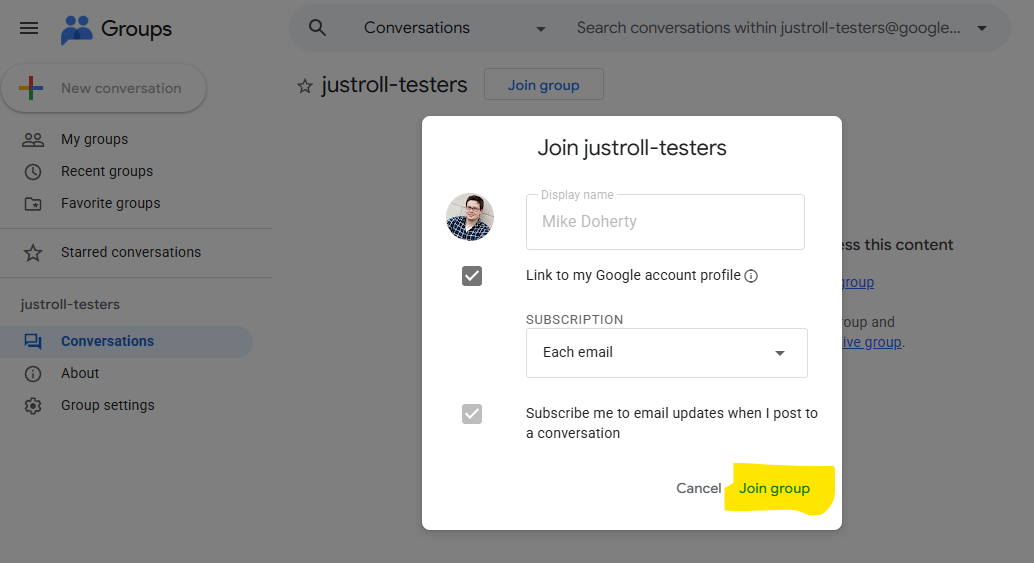Click the Google Groups logo
The height and width of the screenshot is (563, 1034).
coord(76,29)
